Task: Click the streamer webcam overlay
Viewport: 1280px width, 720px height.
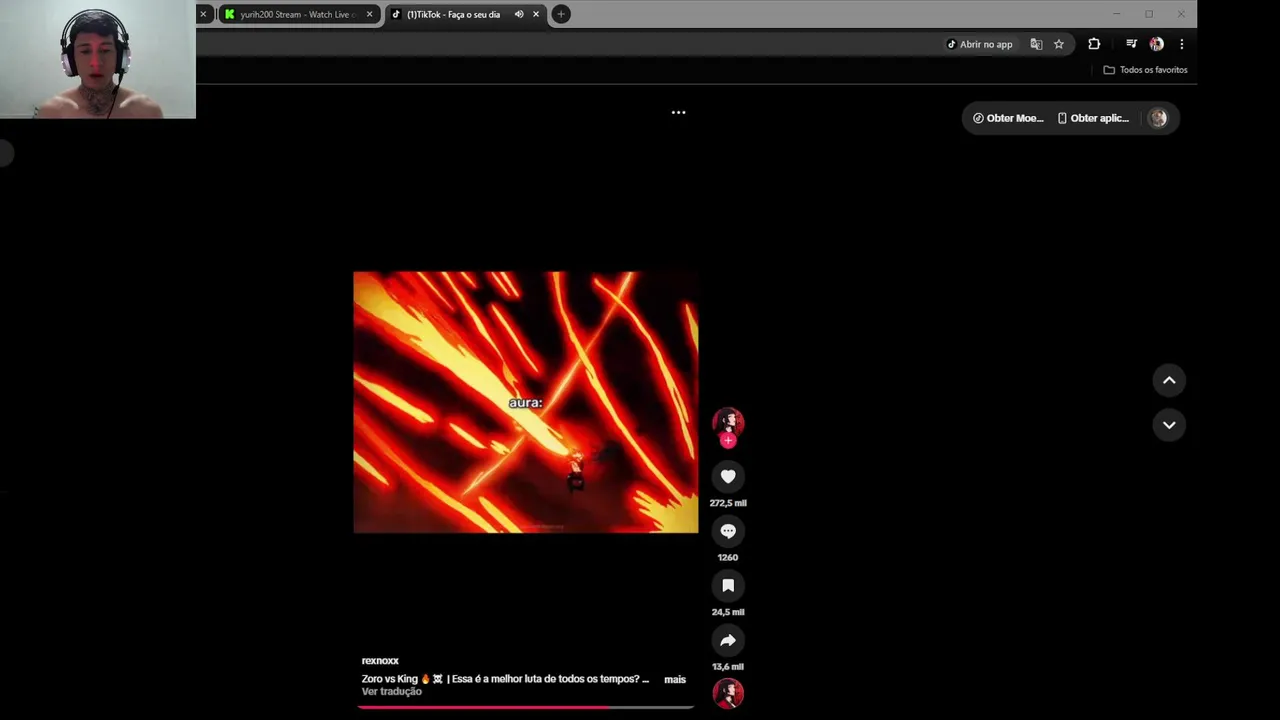Action: [x=98, y=59]
